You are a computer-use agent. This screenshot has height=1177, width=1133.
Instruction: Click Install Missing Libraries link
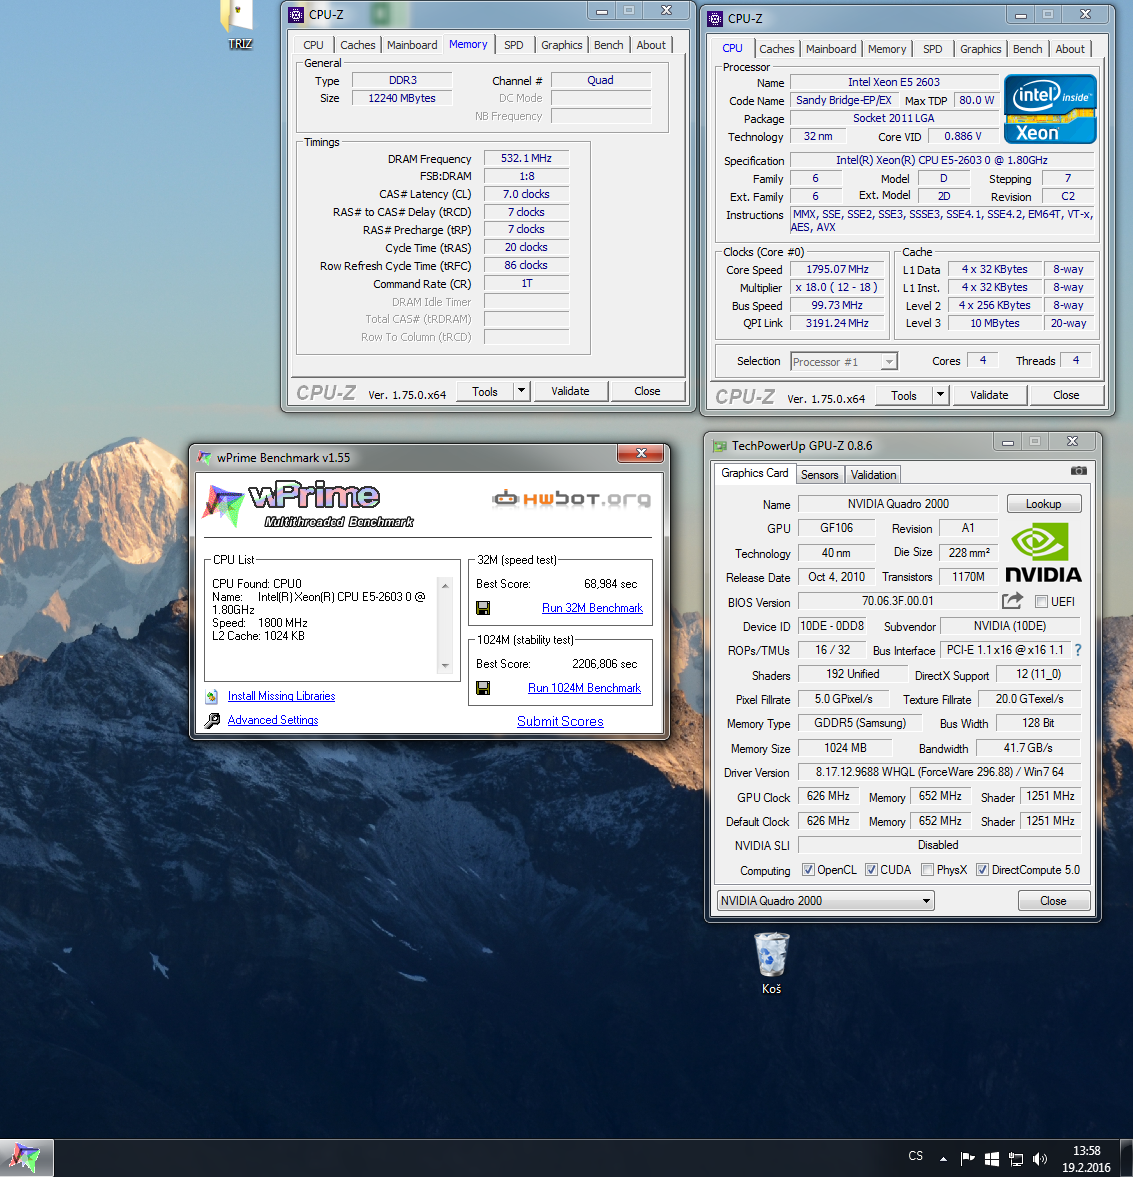[x=282, y=696]
